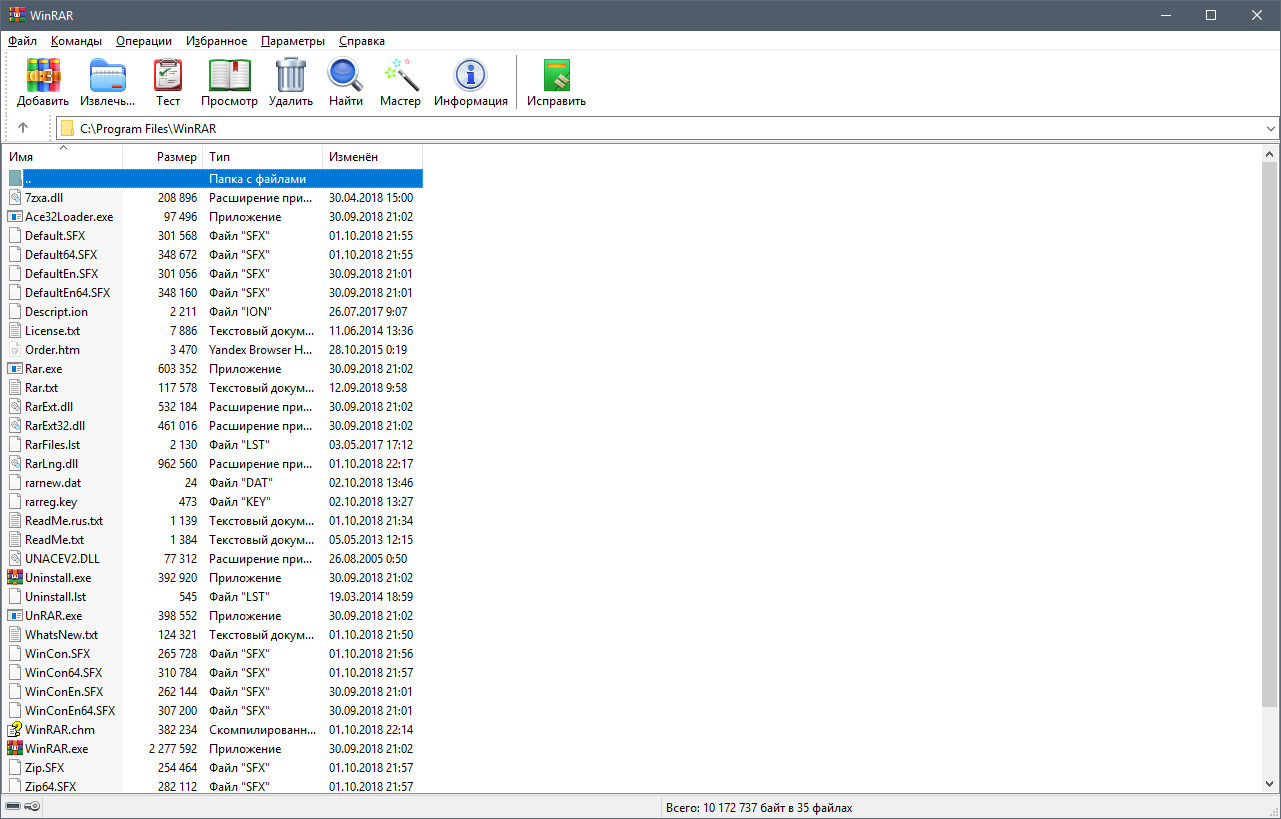This screenshot has width=1281, height=819.
Task: Open the Избранное menu
Action: coord(216,41)
